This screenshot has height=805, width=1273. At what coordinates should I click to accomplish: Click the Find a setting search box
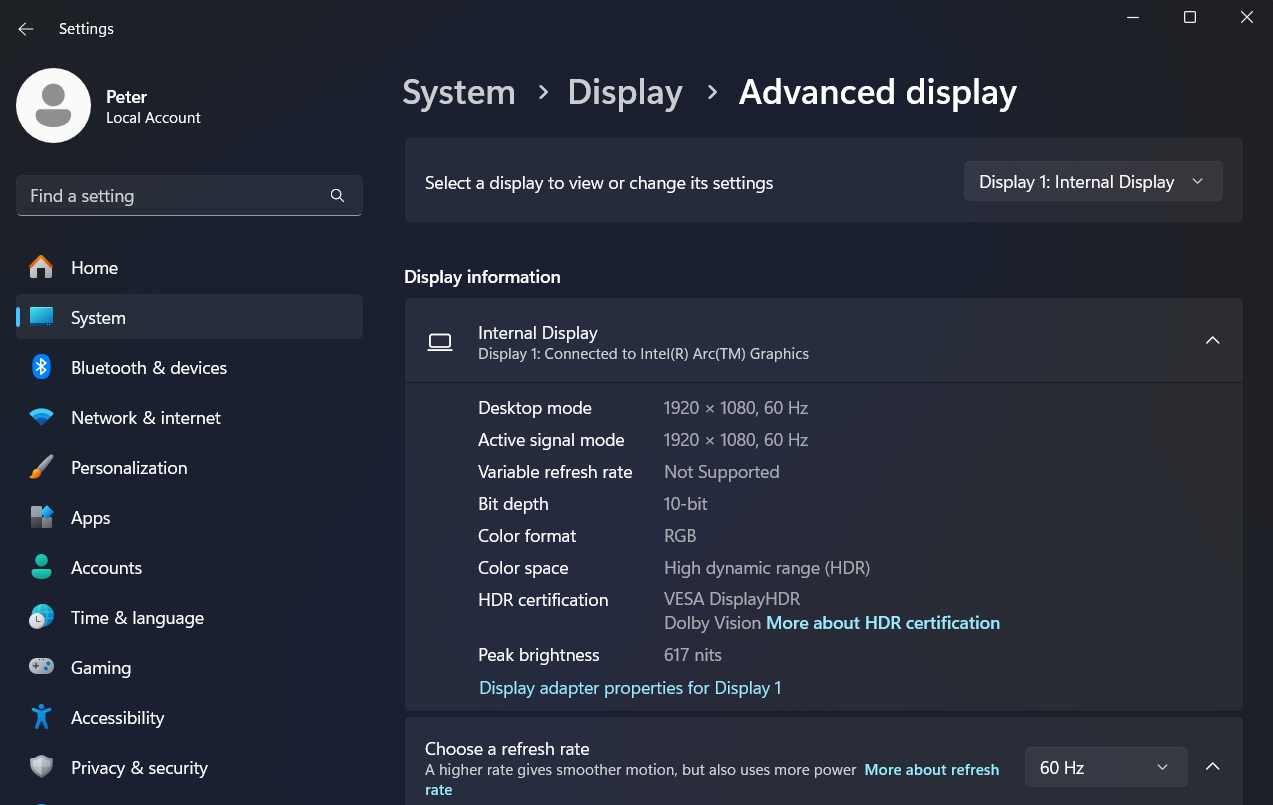tap(175, 196)
